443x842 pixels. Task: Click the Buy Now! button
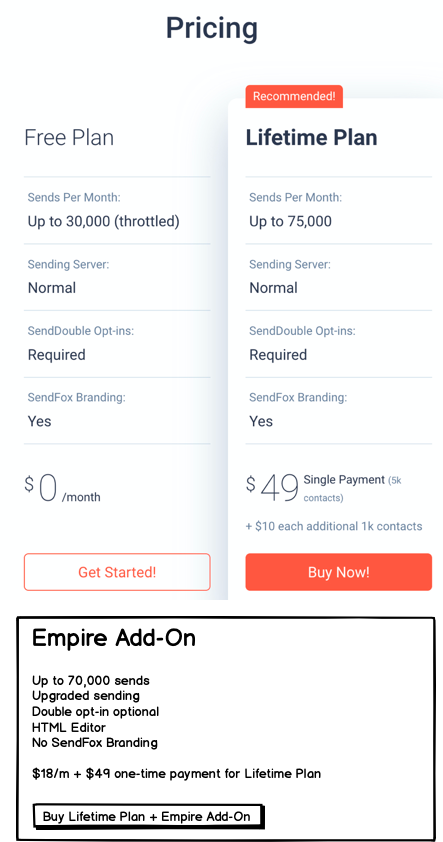coord(338,572)
